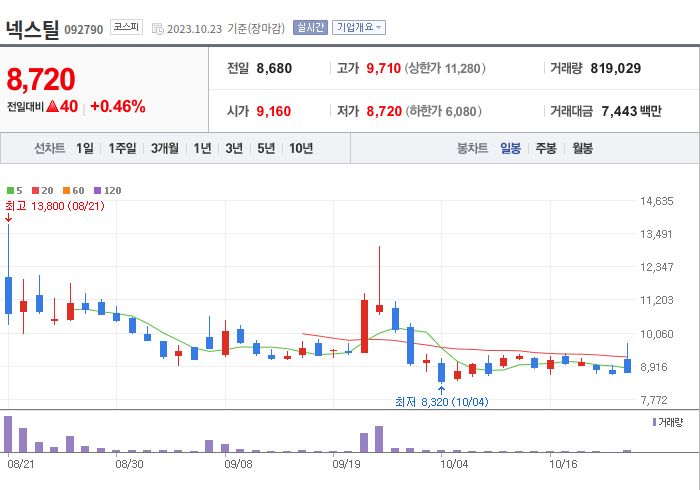Click the purple 120-day moving average swatch
The image size is (700, 490).
coord(97,191)
